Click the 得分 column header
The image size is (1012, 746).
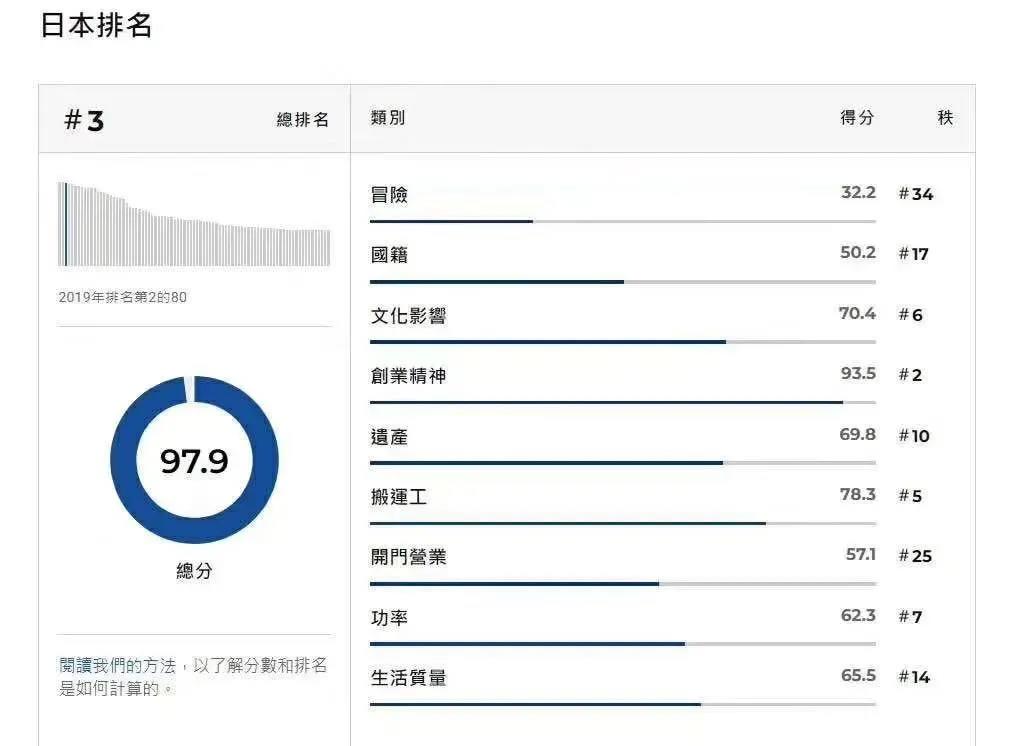click(857, 117)
